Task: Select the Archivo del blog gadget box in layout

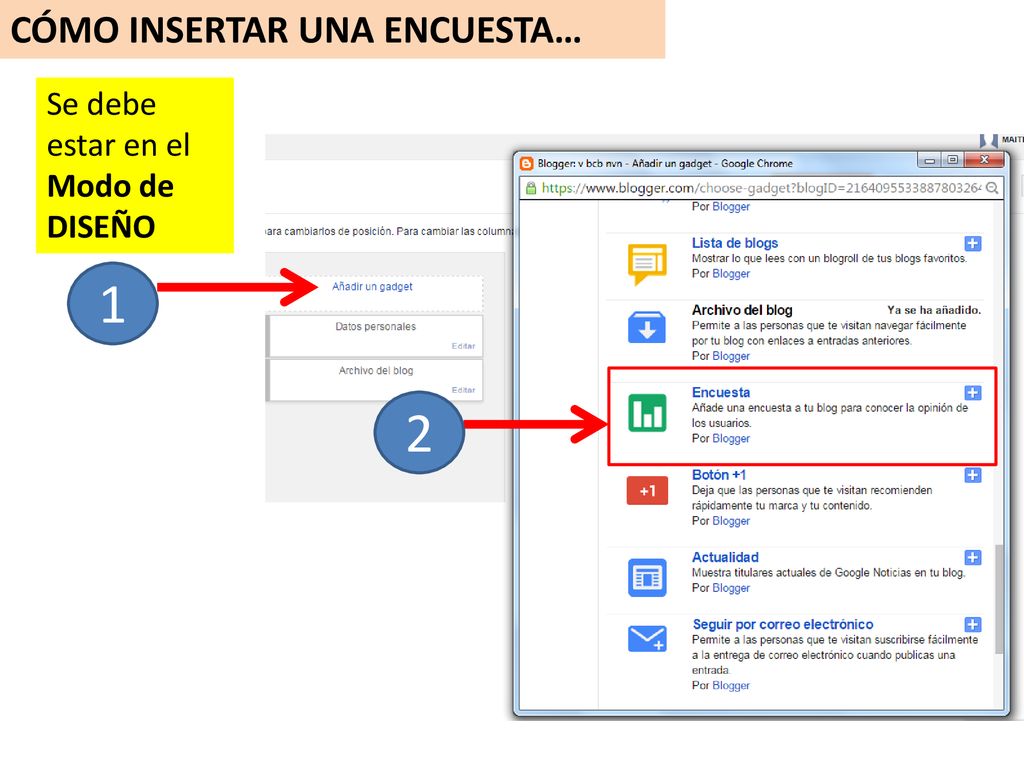Action: [x=376, y=380]
